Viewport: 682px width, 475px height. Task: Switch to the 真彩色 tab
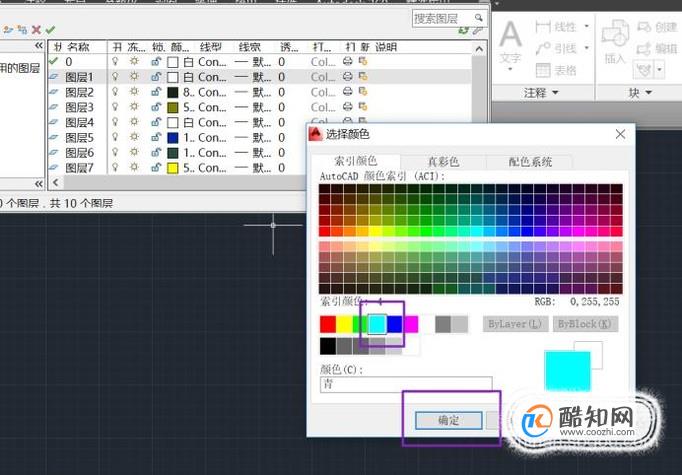[443, 162]
